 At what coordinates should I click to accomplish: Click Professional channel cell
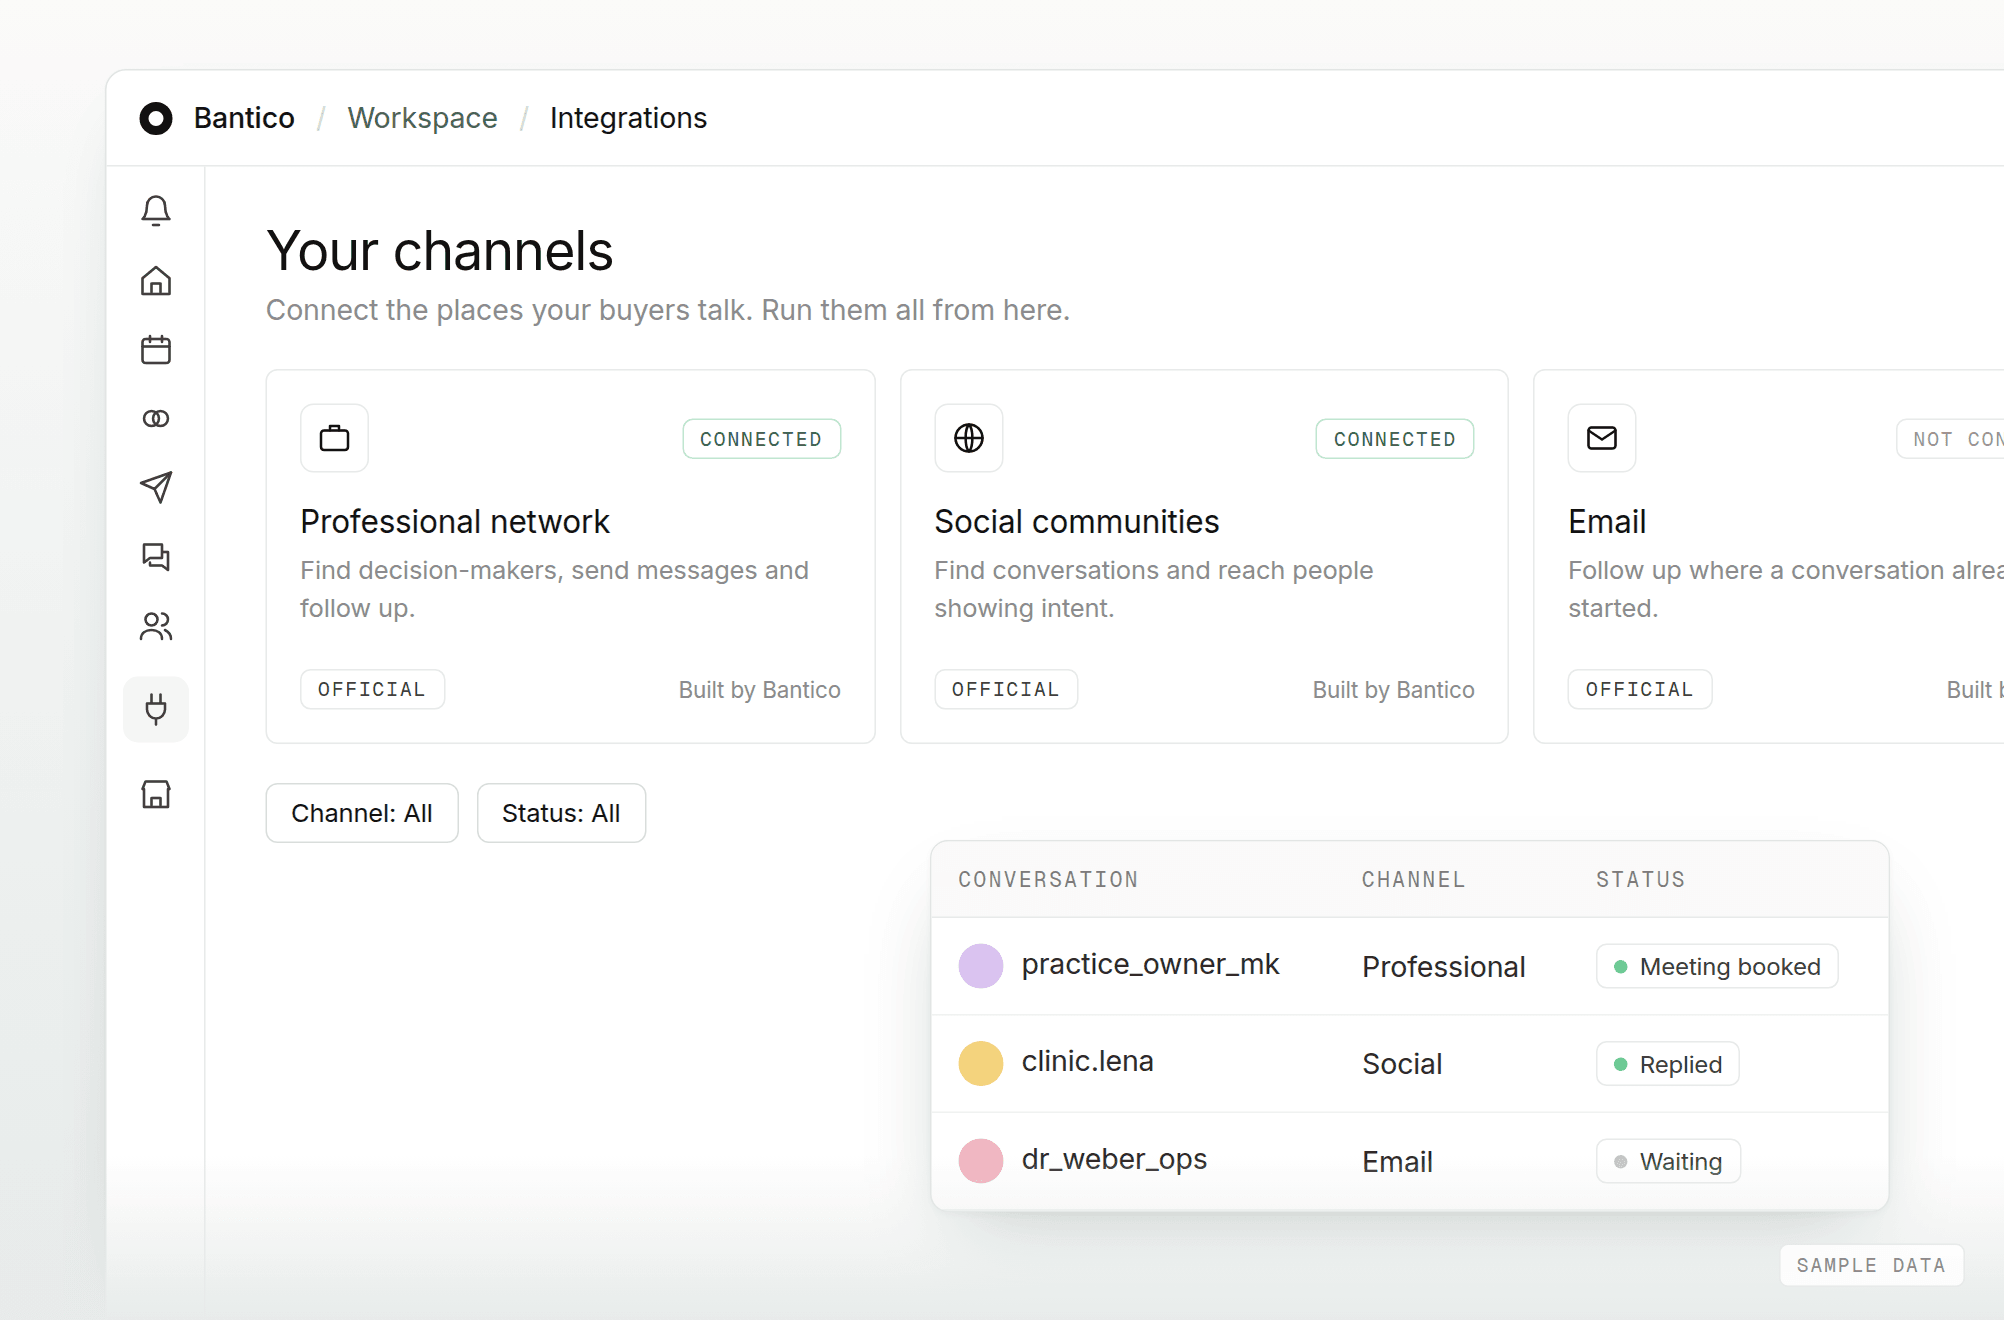[x=1444, y=967]
